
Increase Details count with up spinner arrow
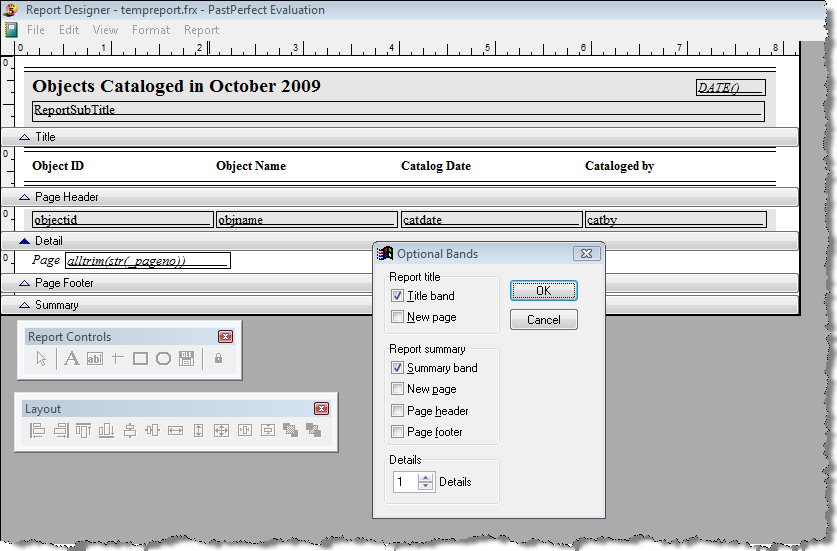[425, 478]
